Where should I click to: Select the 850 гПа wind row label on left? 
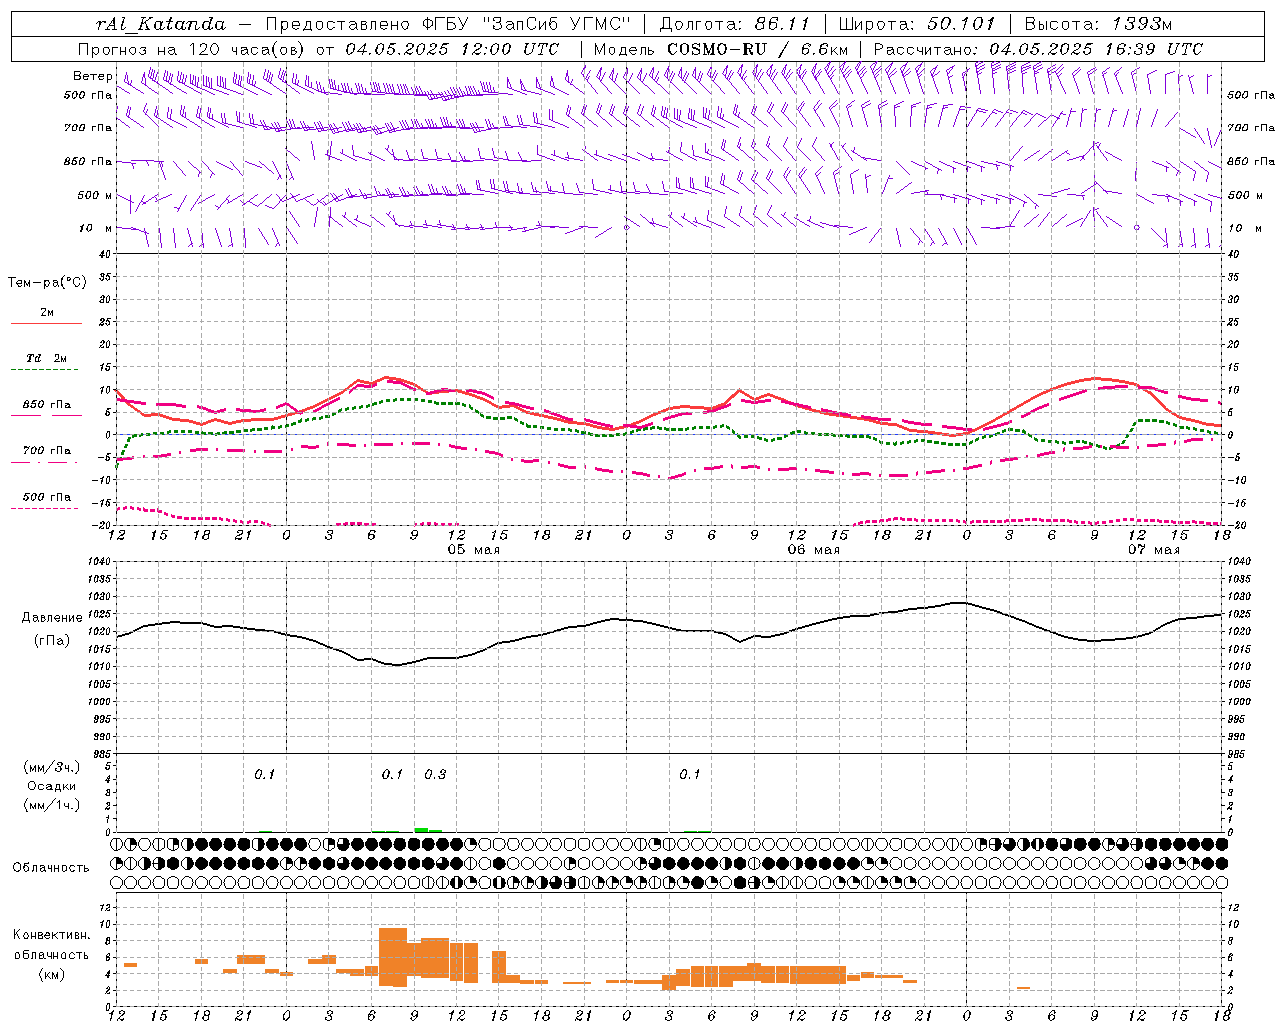[88, 161]
